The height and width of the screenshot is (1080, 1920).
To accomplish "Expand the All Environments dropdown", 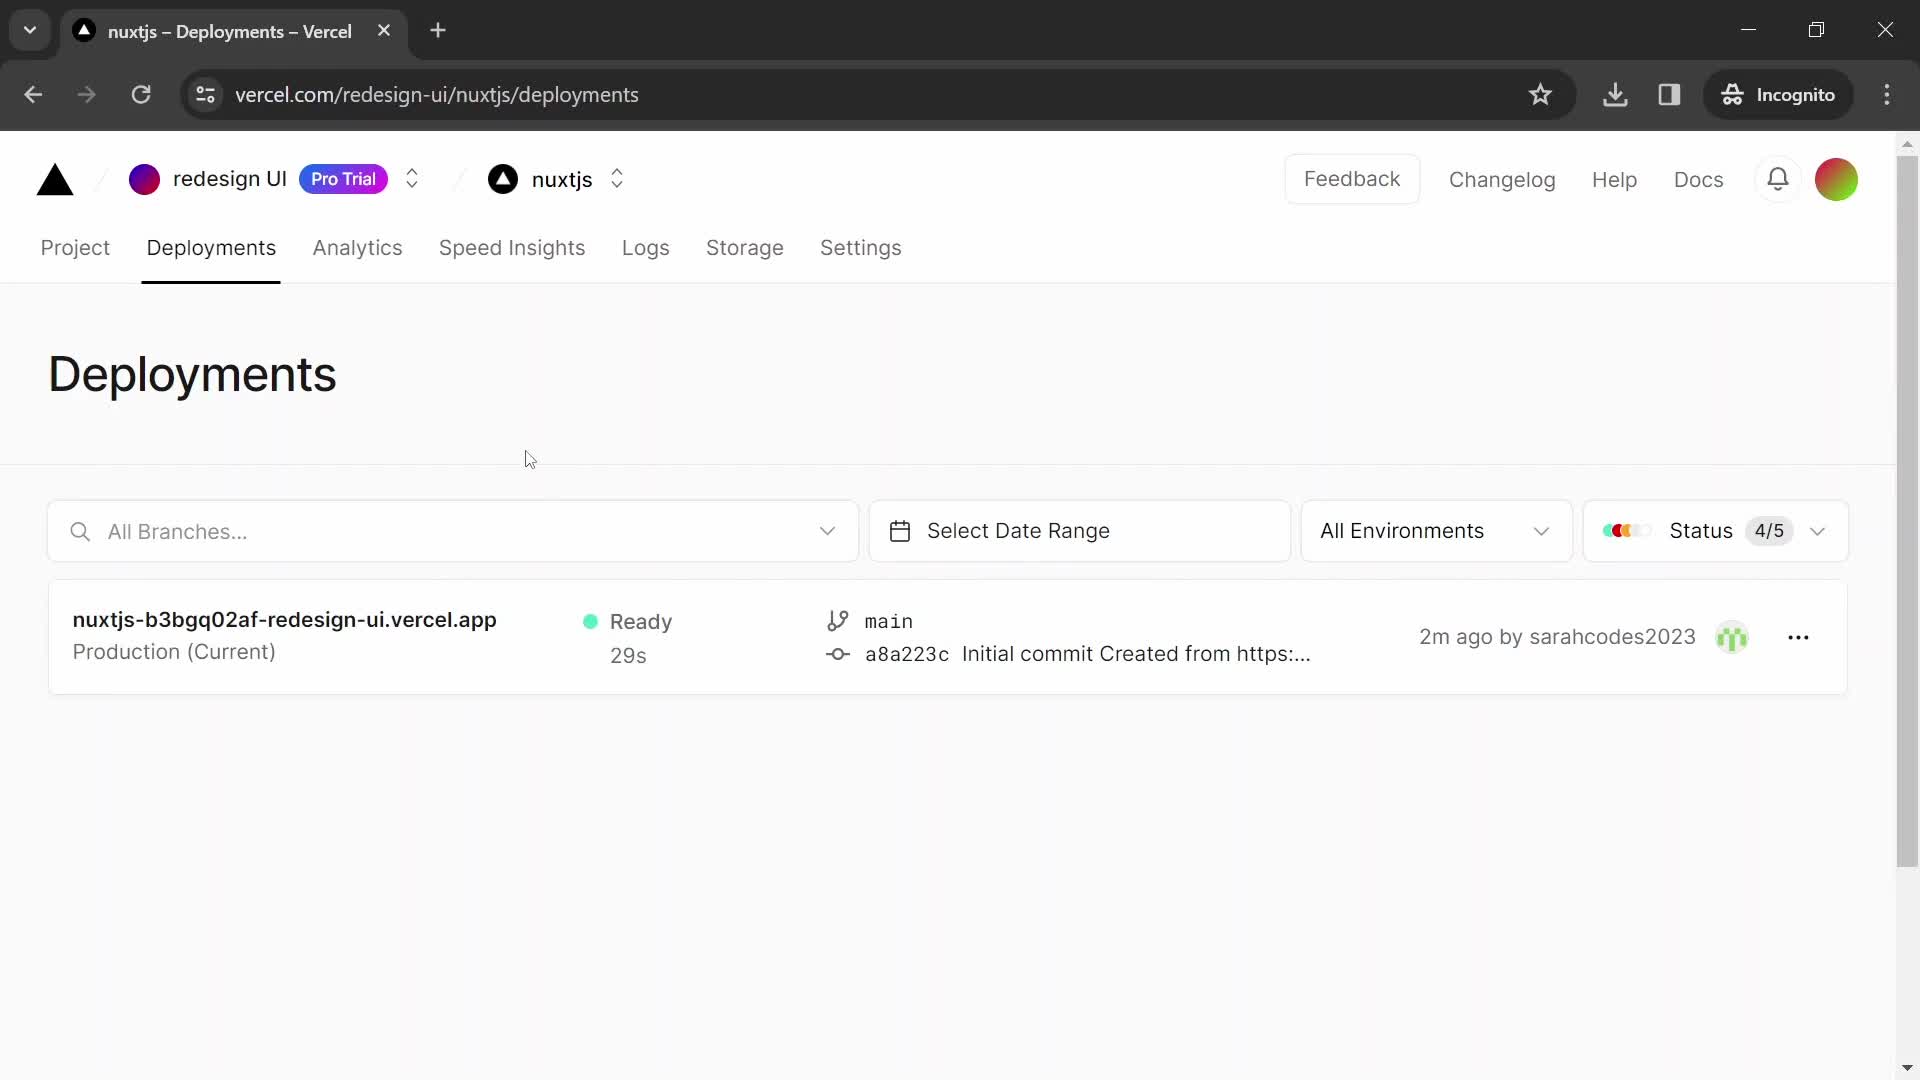I will click(1436, 530).
